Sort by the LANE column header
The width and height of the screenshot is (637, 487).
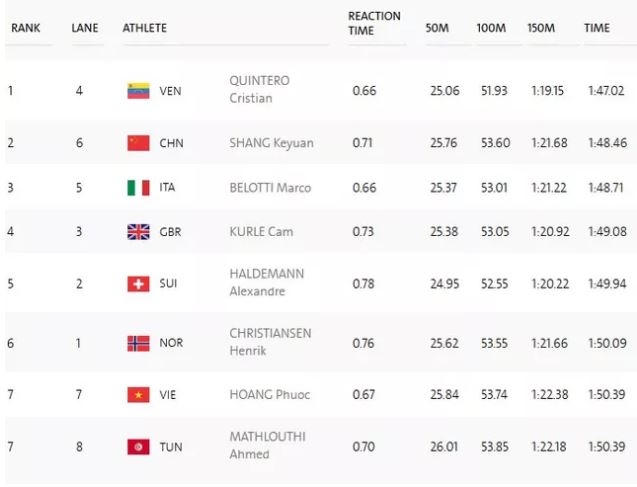[x=85, y=28]
